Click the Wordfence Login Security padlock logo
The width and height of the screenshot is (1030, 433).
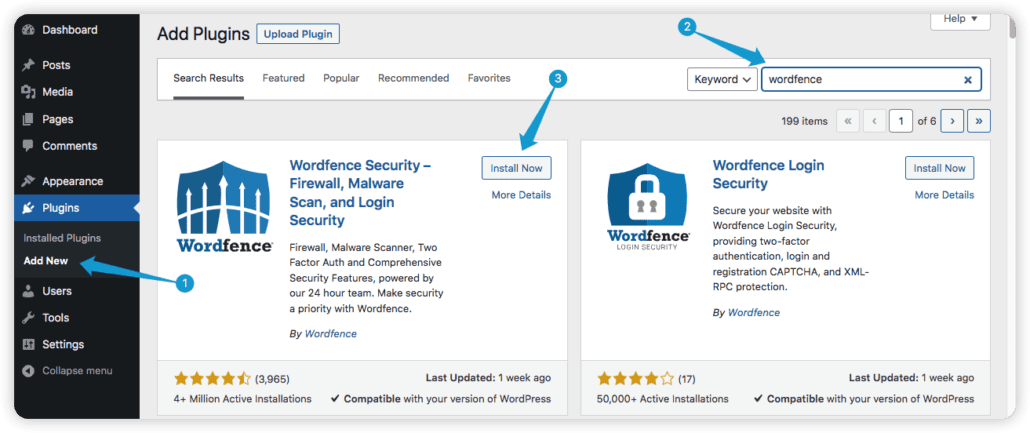tap(648, 206)
